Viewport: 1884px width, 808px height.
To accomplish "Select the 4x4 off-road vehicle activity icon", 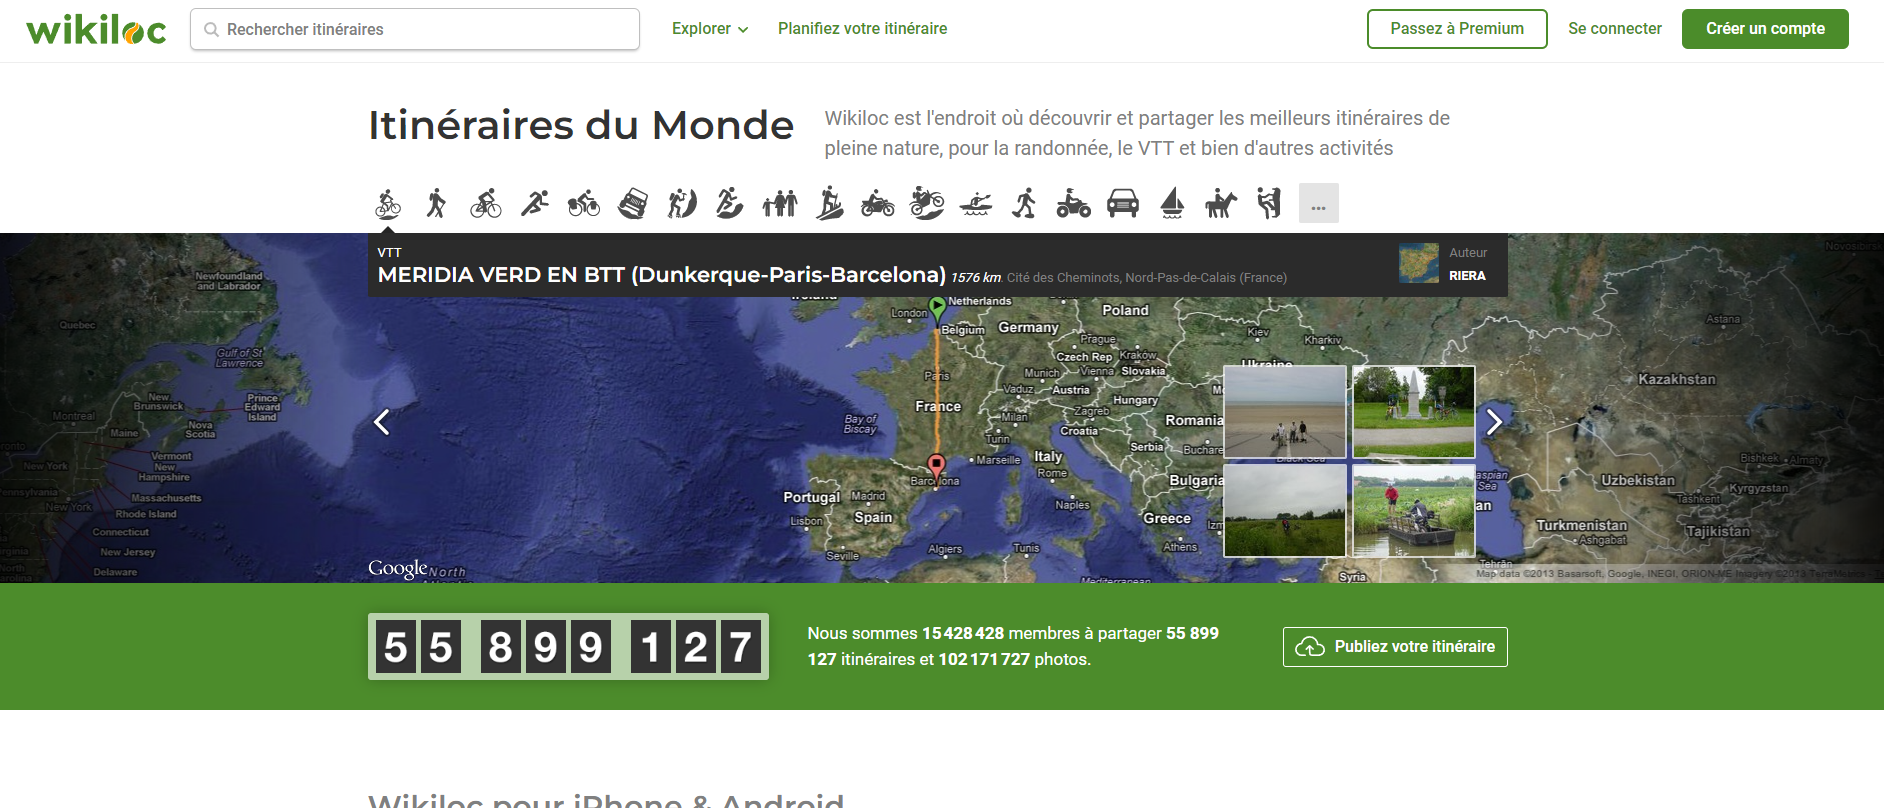I will tap(633, 203).
